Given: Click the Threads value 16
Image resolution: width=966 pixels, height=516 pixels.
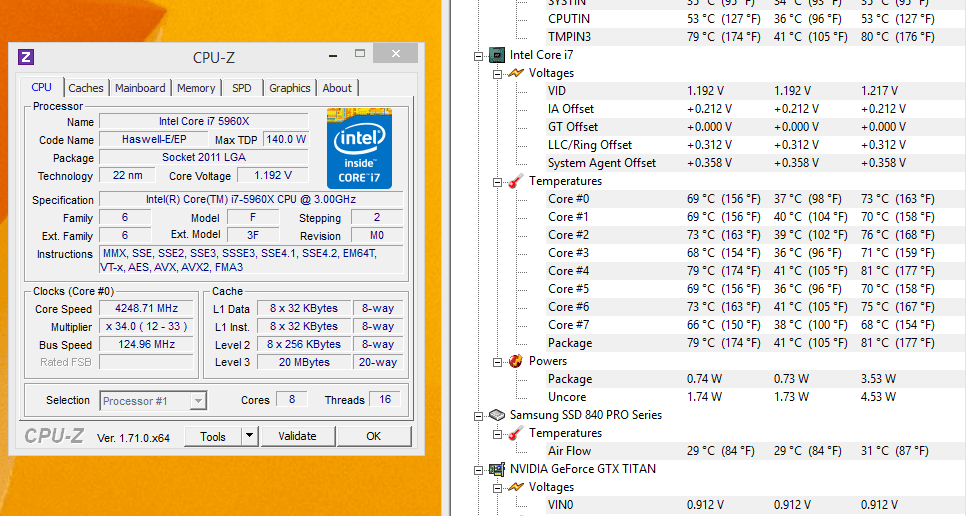Looking at the screenshot, I should coord(385,400).
